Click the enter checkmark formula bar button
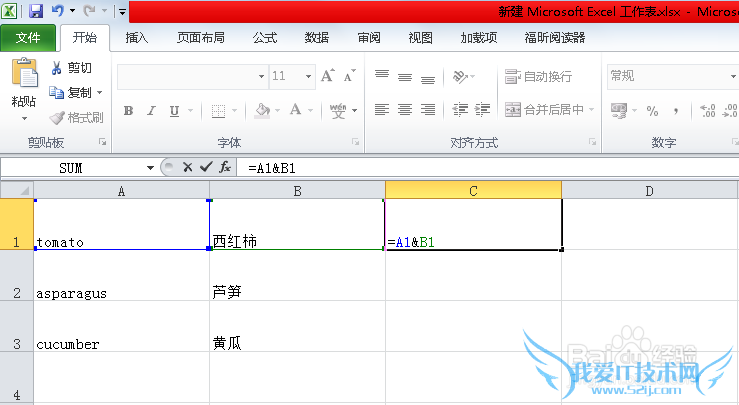Screen dimensions: 739x405 click(206, 167)
